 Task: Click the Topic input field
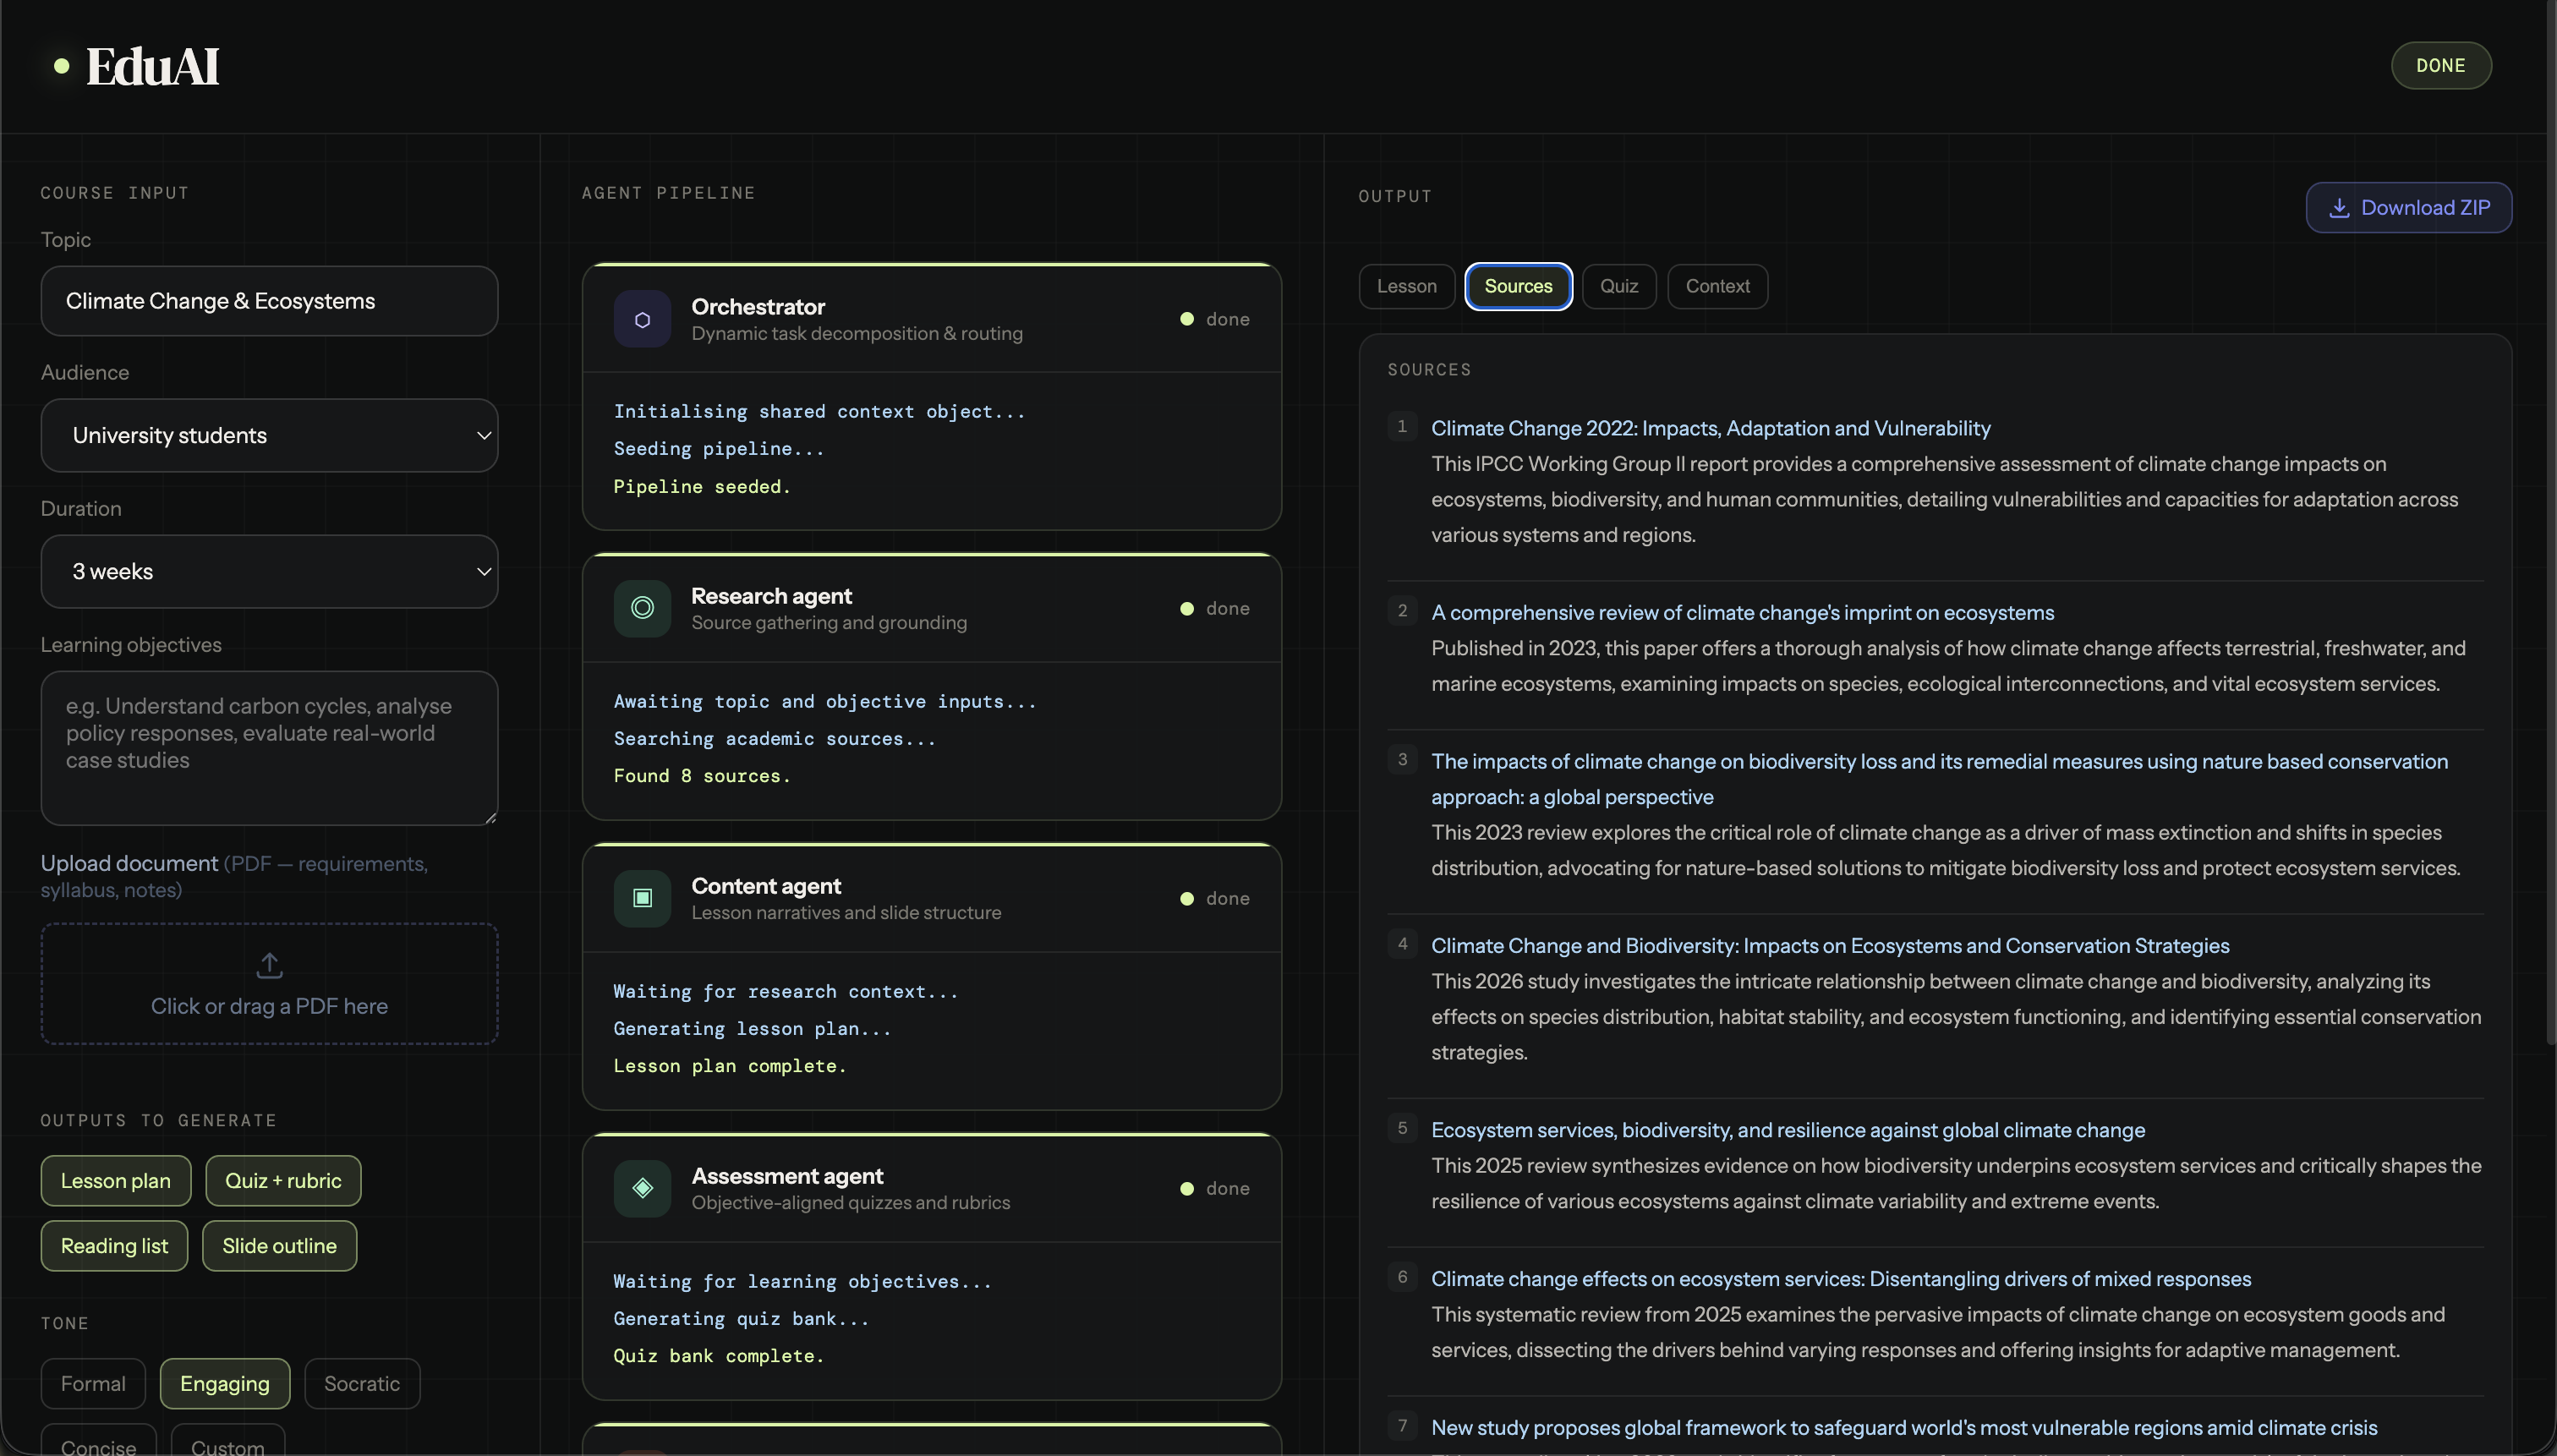(x=269, y=301)
